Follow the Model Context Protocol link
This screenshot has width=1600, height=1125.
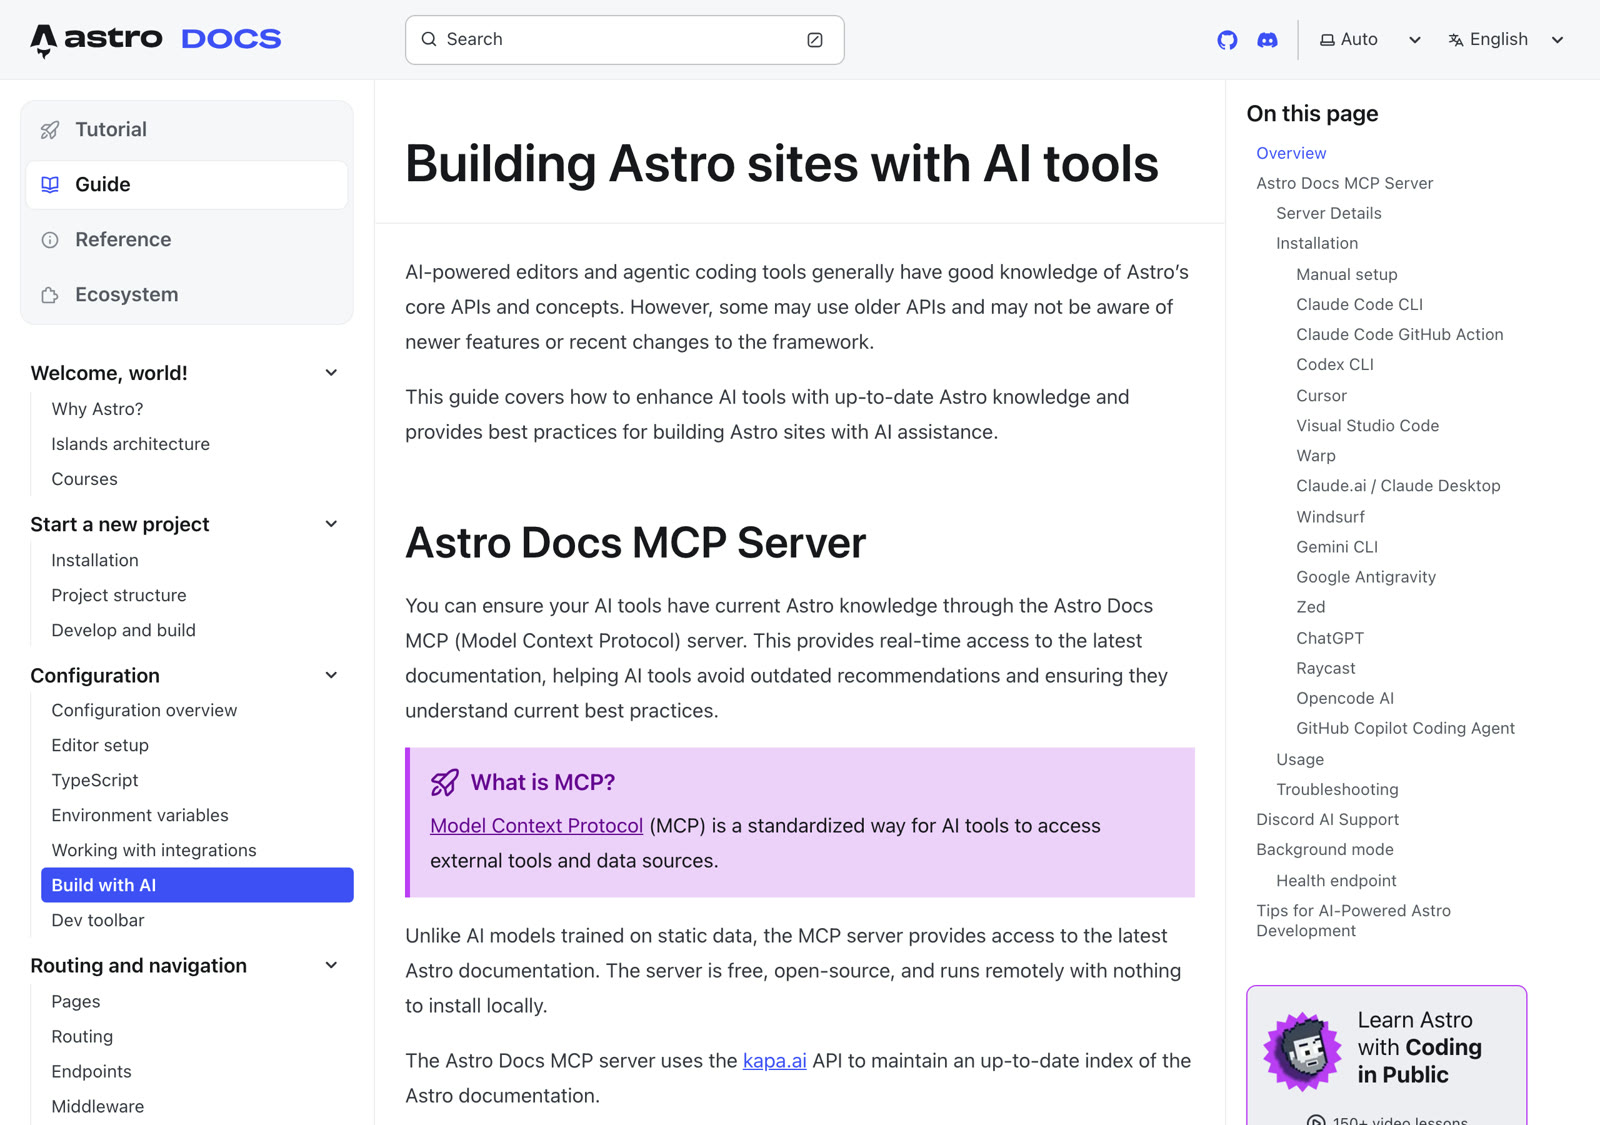tap(536, 826)
